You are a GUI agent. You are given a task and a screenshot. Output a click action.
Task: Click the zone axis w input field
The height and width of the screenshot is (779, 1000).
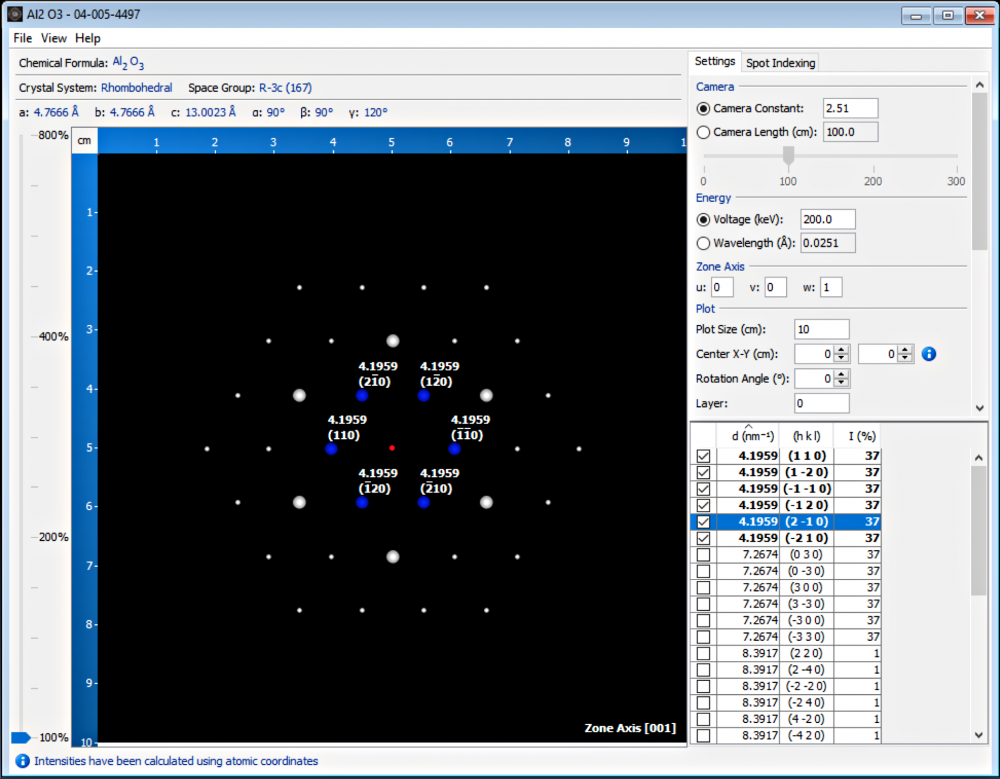point(831,287)
